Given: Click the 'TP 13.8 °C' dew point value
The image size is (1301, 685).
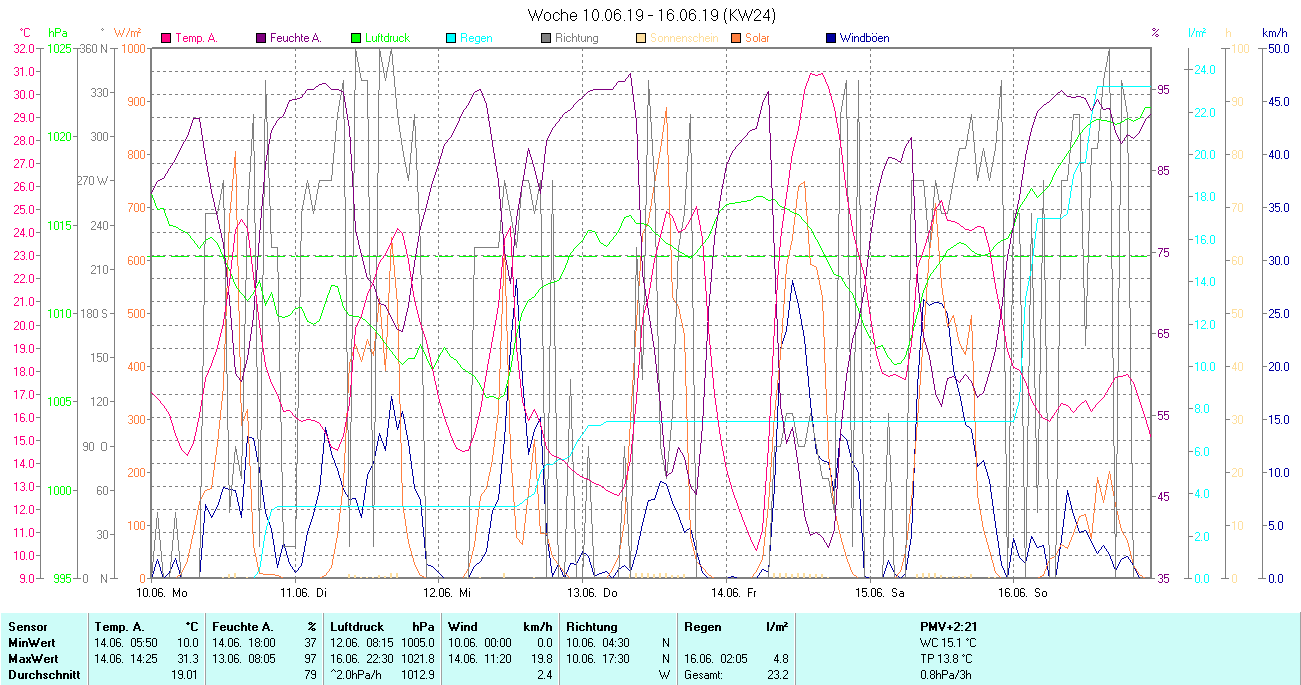Looking at the screenshot, I should coord(948,659).
